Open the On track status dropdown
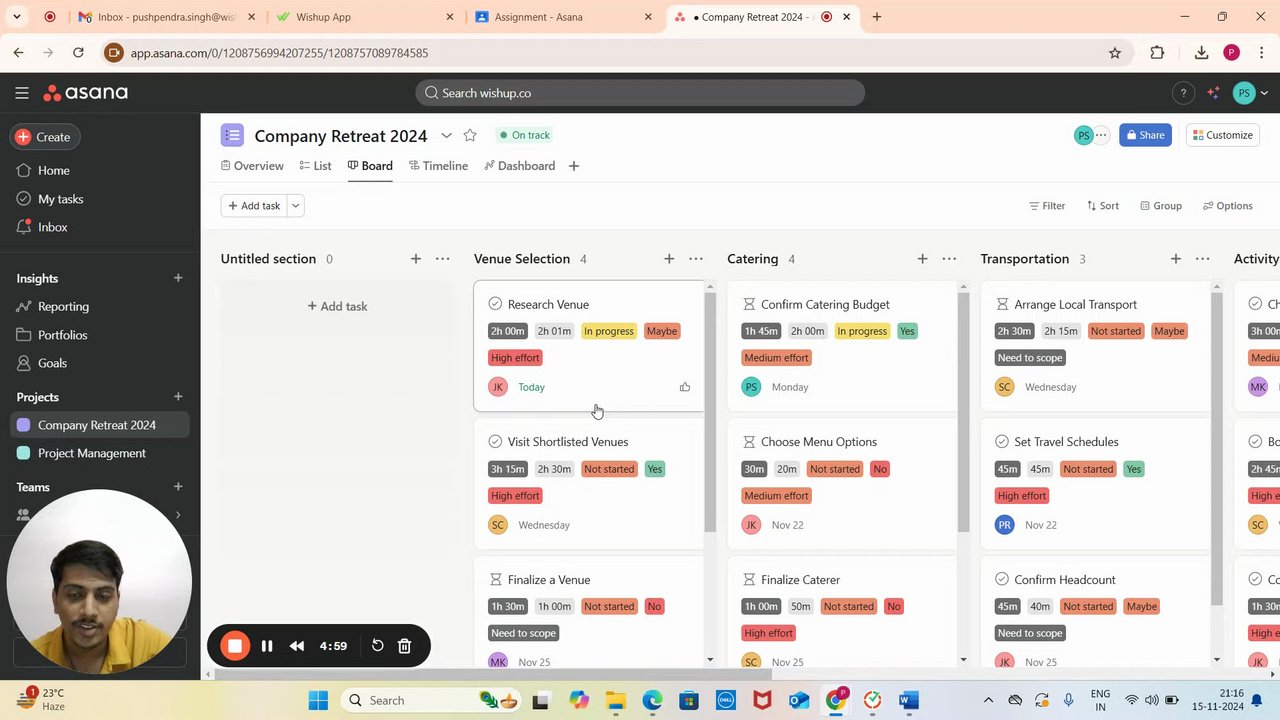 524,135
